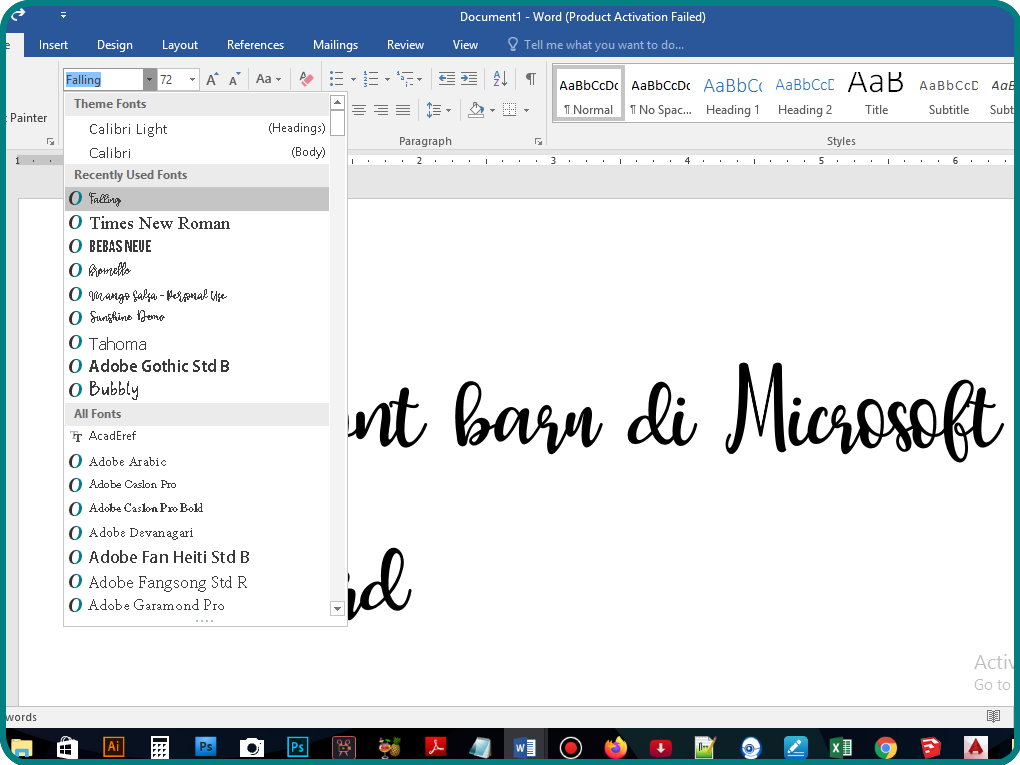This screenshot has width=1020, height=765.
Task: Open the Calculator from the taskbar
Action: coord(160,747)
